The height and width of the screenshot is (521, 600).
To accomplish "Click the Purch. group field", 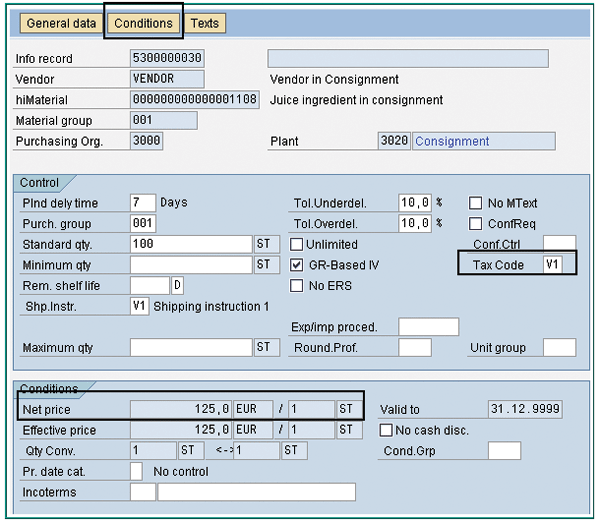I will [x=143, y=224].
